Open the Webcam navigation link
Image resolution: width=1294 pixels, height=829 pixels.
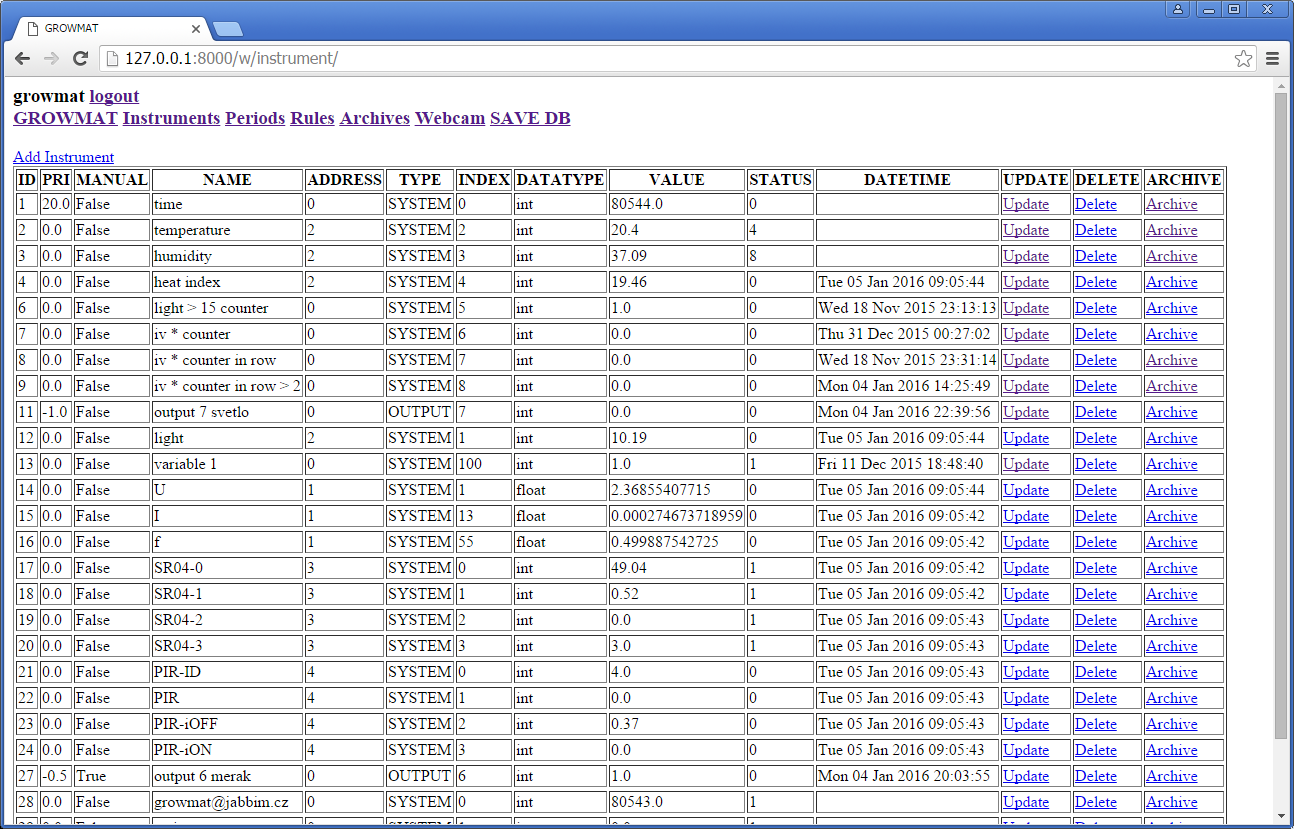point(450,118)
